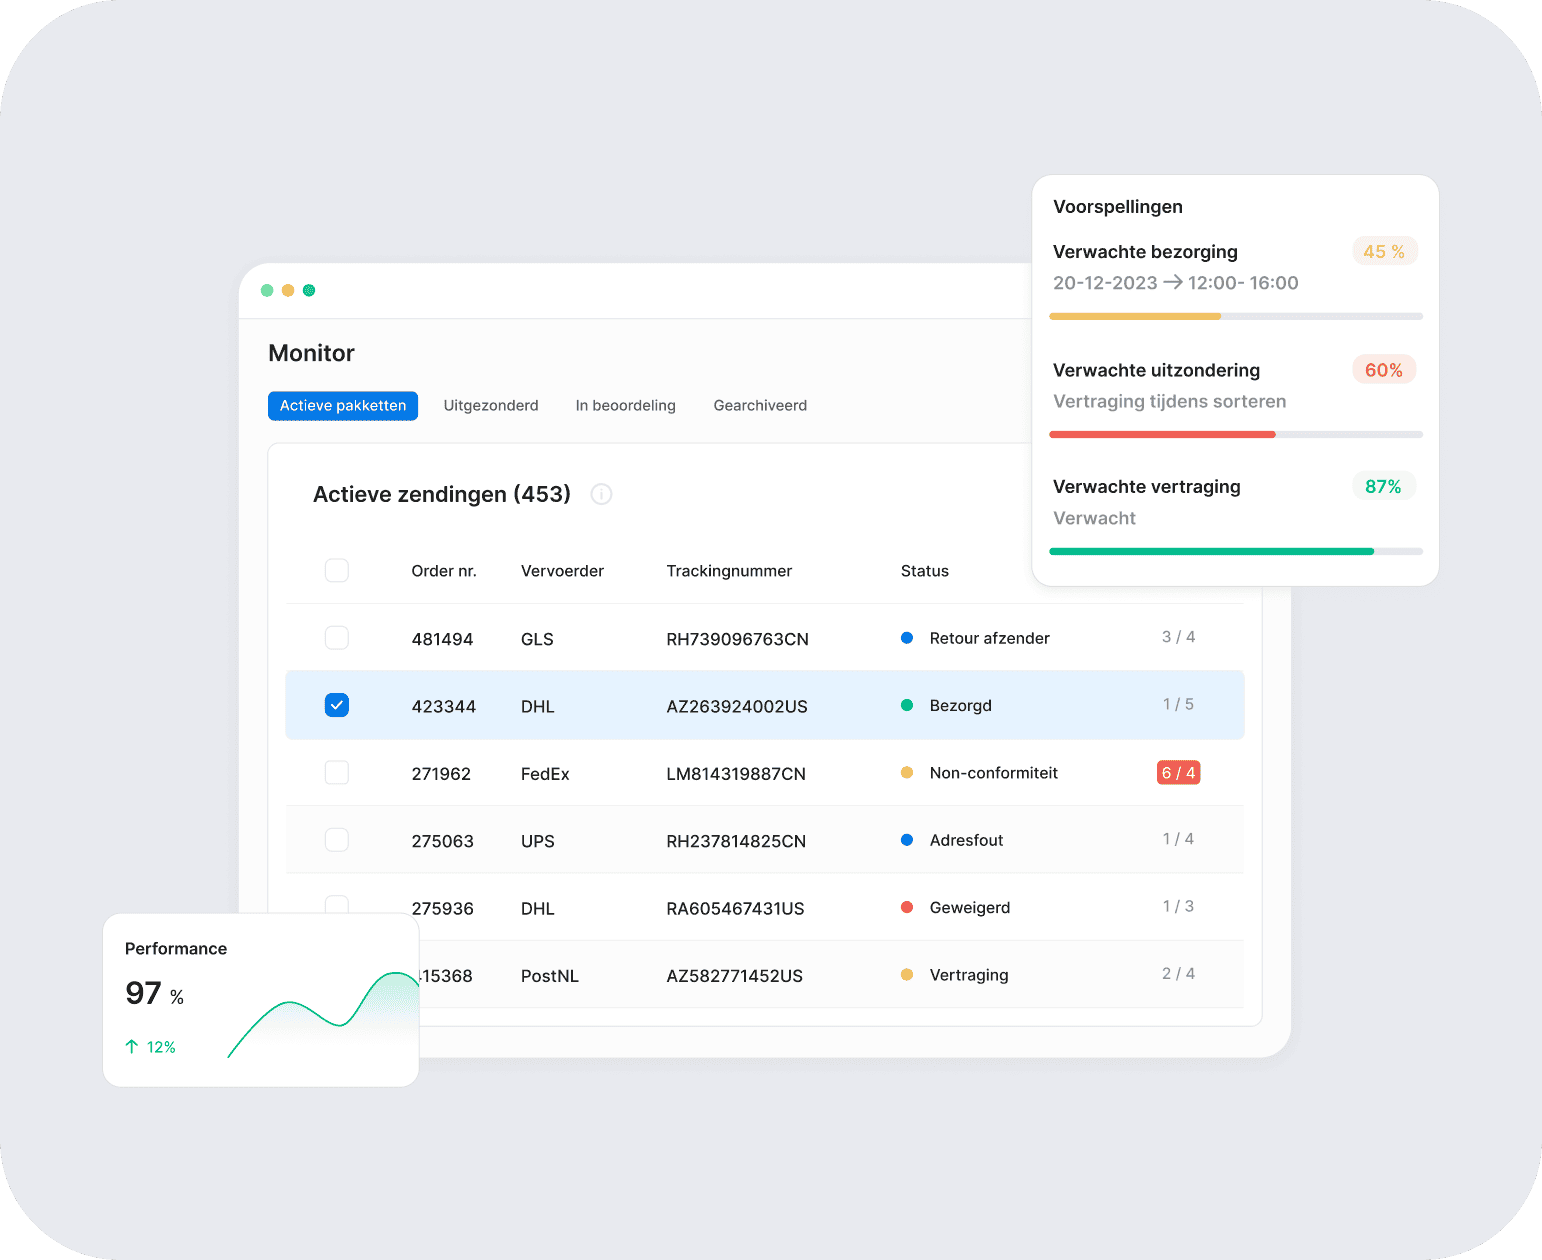Open the Gearchiveerd tab

click(x=760, y=406)
